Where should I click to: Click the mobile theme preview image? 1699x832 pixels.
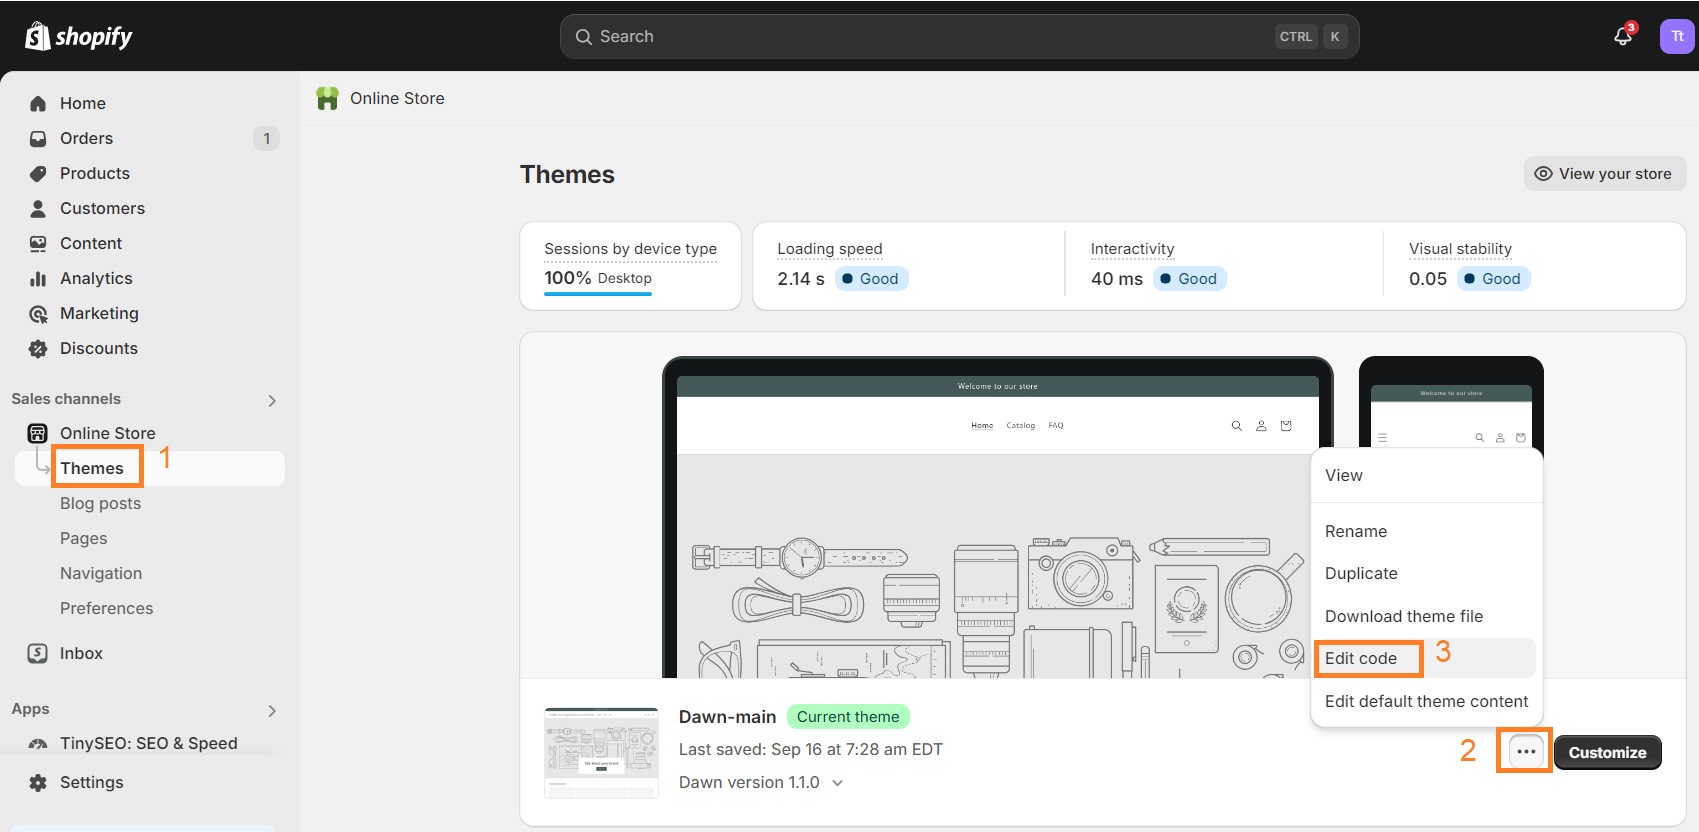[x=1451, y=403]
